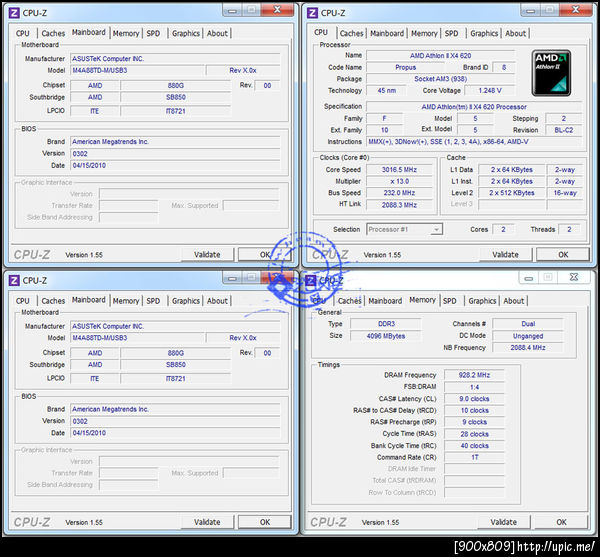The height and width of the screenshot is (557, 600).
Task: Select SPD tab in bottom-left window
Action: 153,301
